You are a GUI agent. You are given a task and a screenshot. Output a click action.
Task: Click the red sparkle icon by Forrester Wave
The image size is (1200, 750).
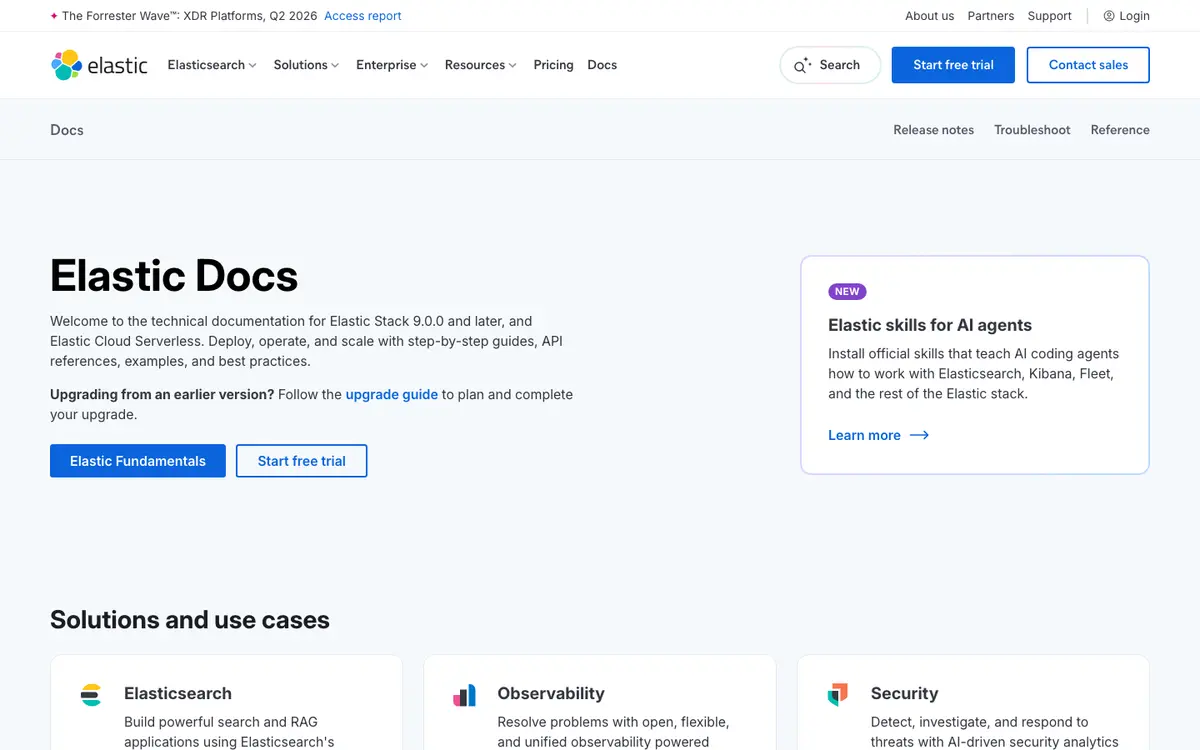coord(54,16)
